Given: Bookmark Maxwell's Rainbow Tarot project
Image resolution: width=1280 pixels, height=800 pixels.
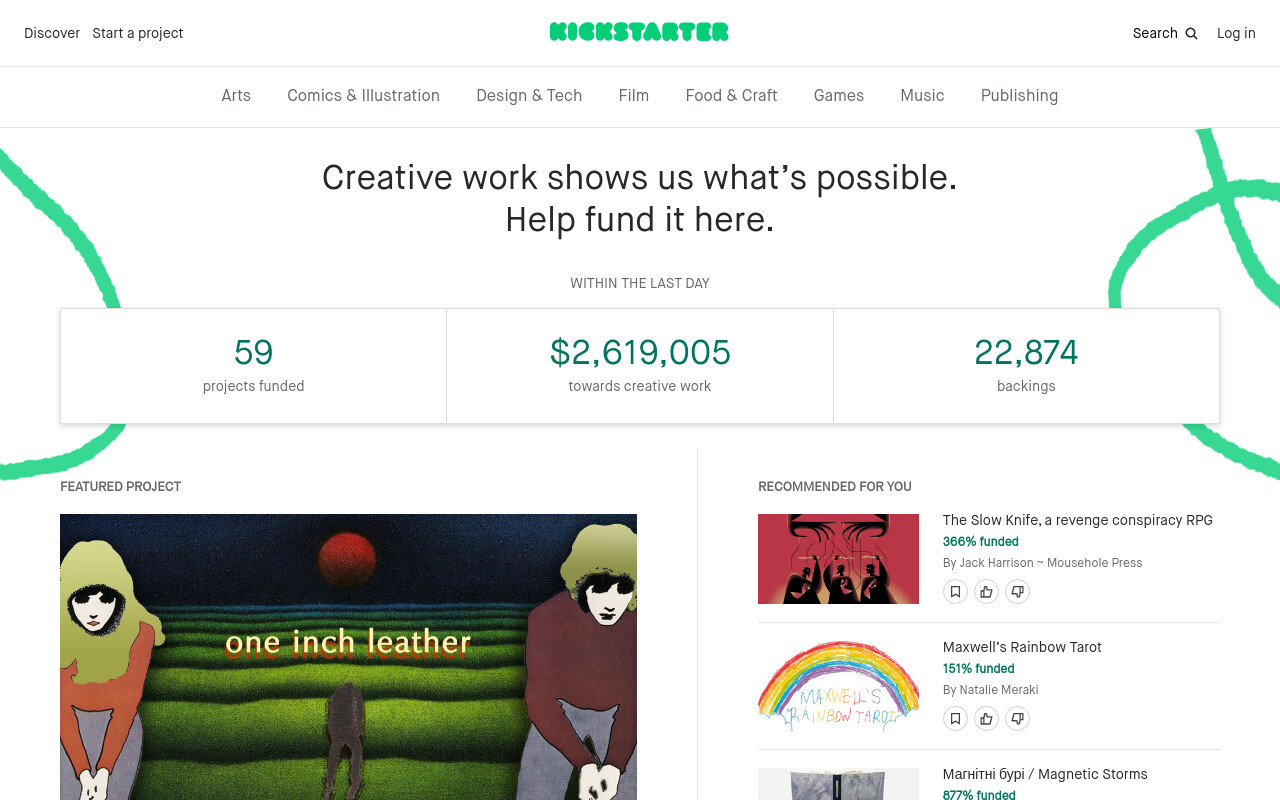Looking at the screenshot, I should click(x=955, y=719).
